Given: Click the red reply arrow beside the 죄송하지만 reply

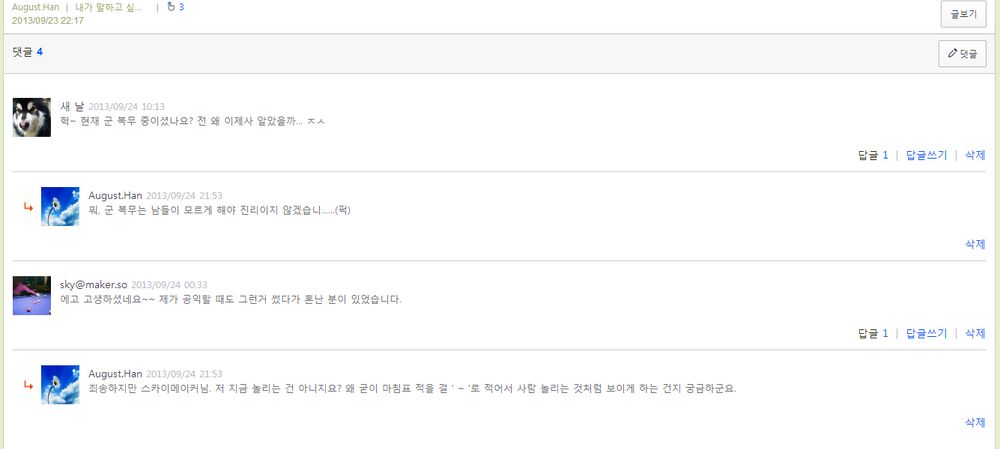Looking at the screenshot, I should tap(28, 386).
